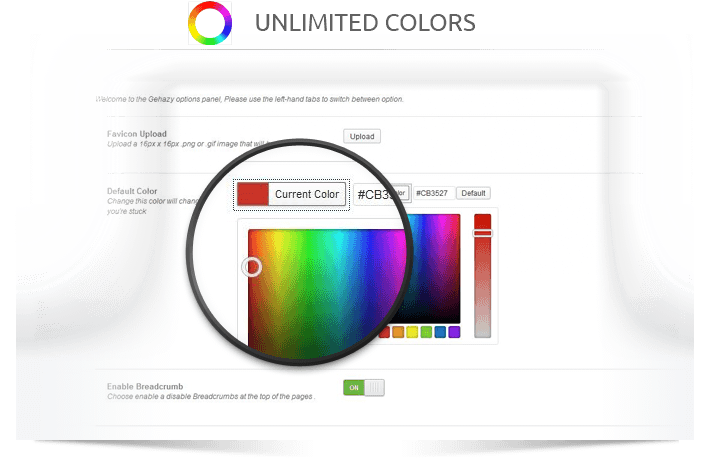Click the Upload button for favicon
Viewport: 709px width, 460px height.
click(361, 136)
